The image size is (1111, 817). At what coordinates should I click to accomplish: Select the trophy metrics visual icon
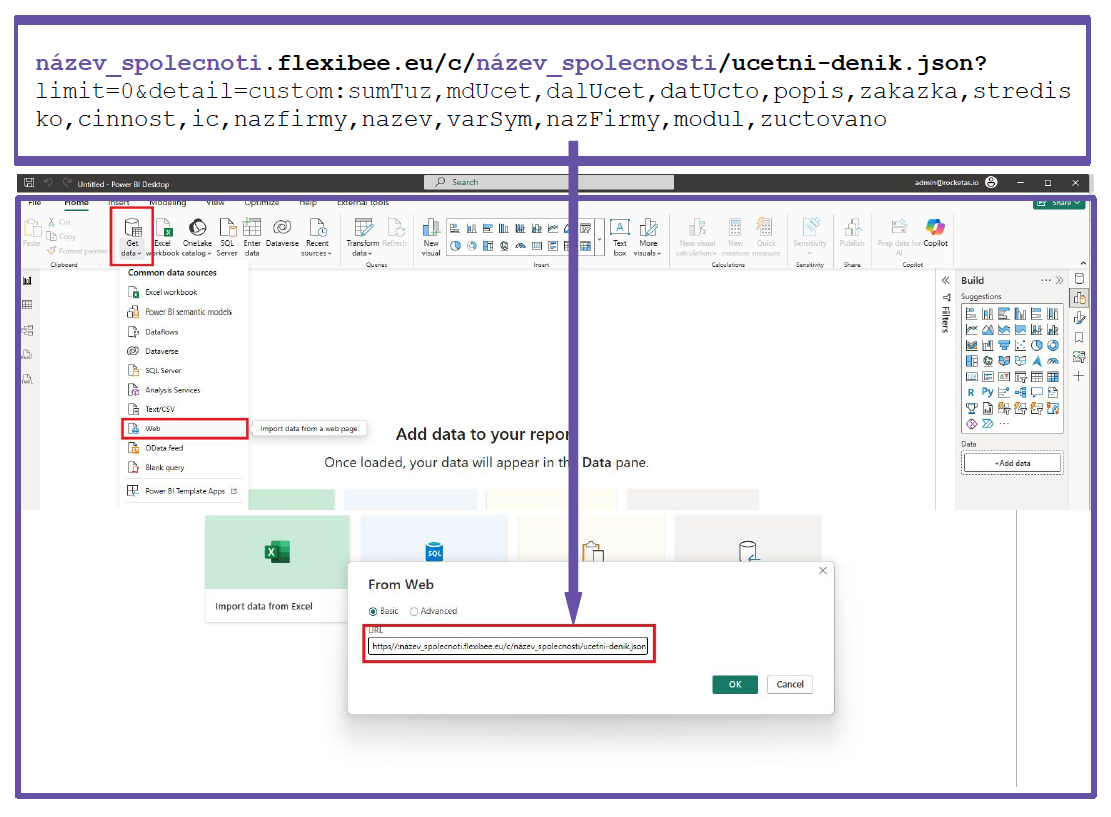click(x=971, y=409)
